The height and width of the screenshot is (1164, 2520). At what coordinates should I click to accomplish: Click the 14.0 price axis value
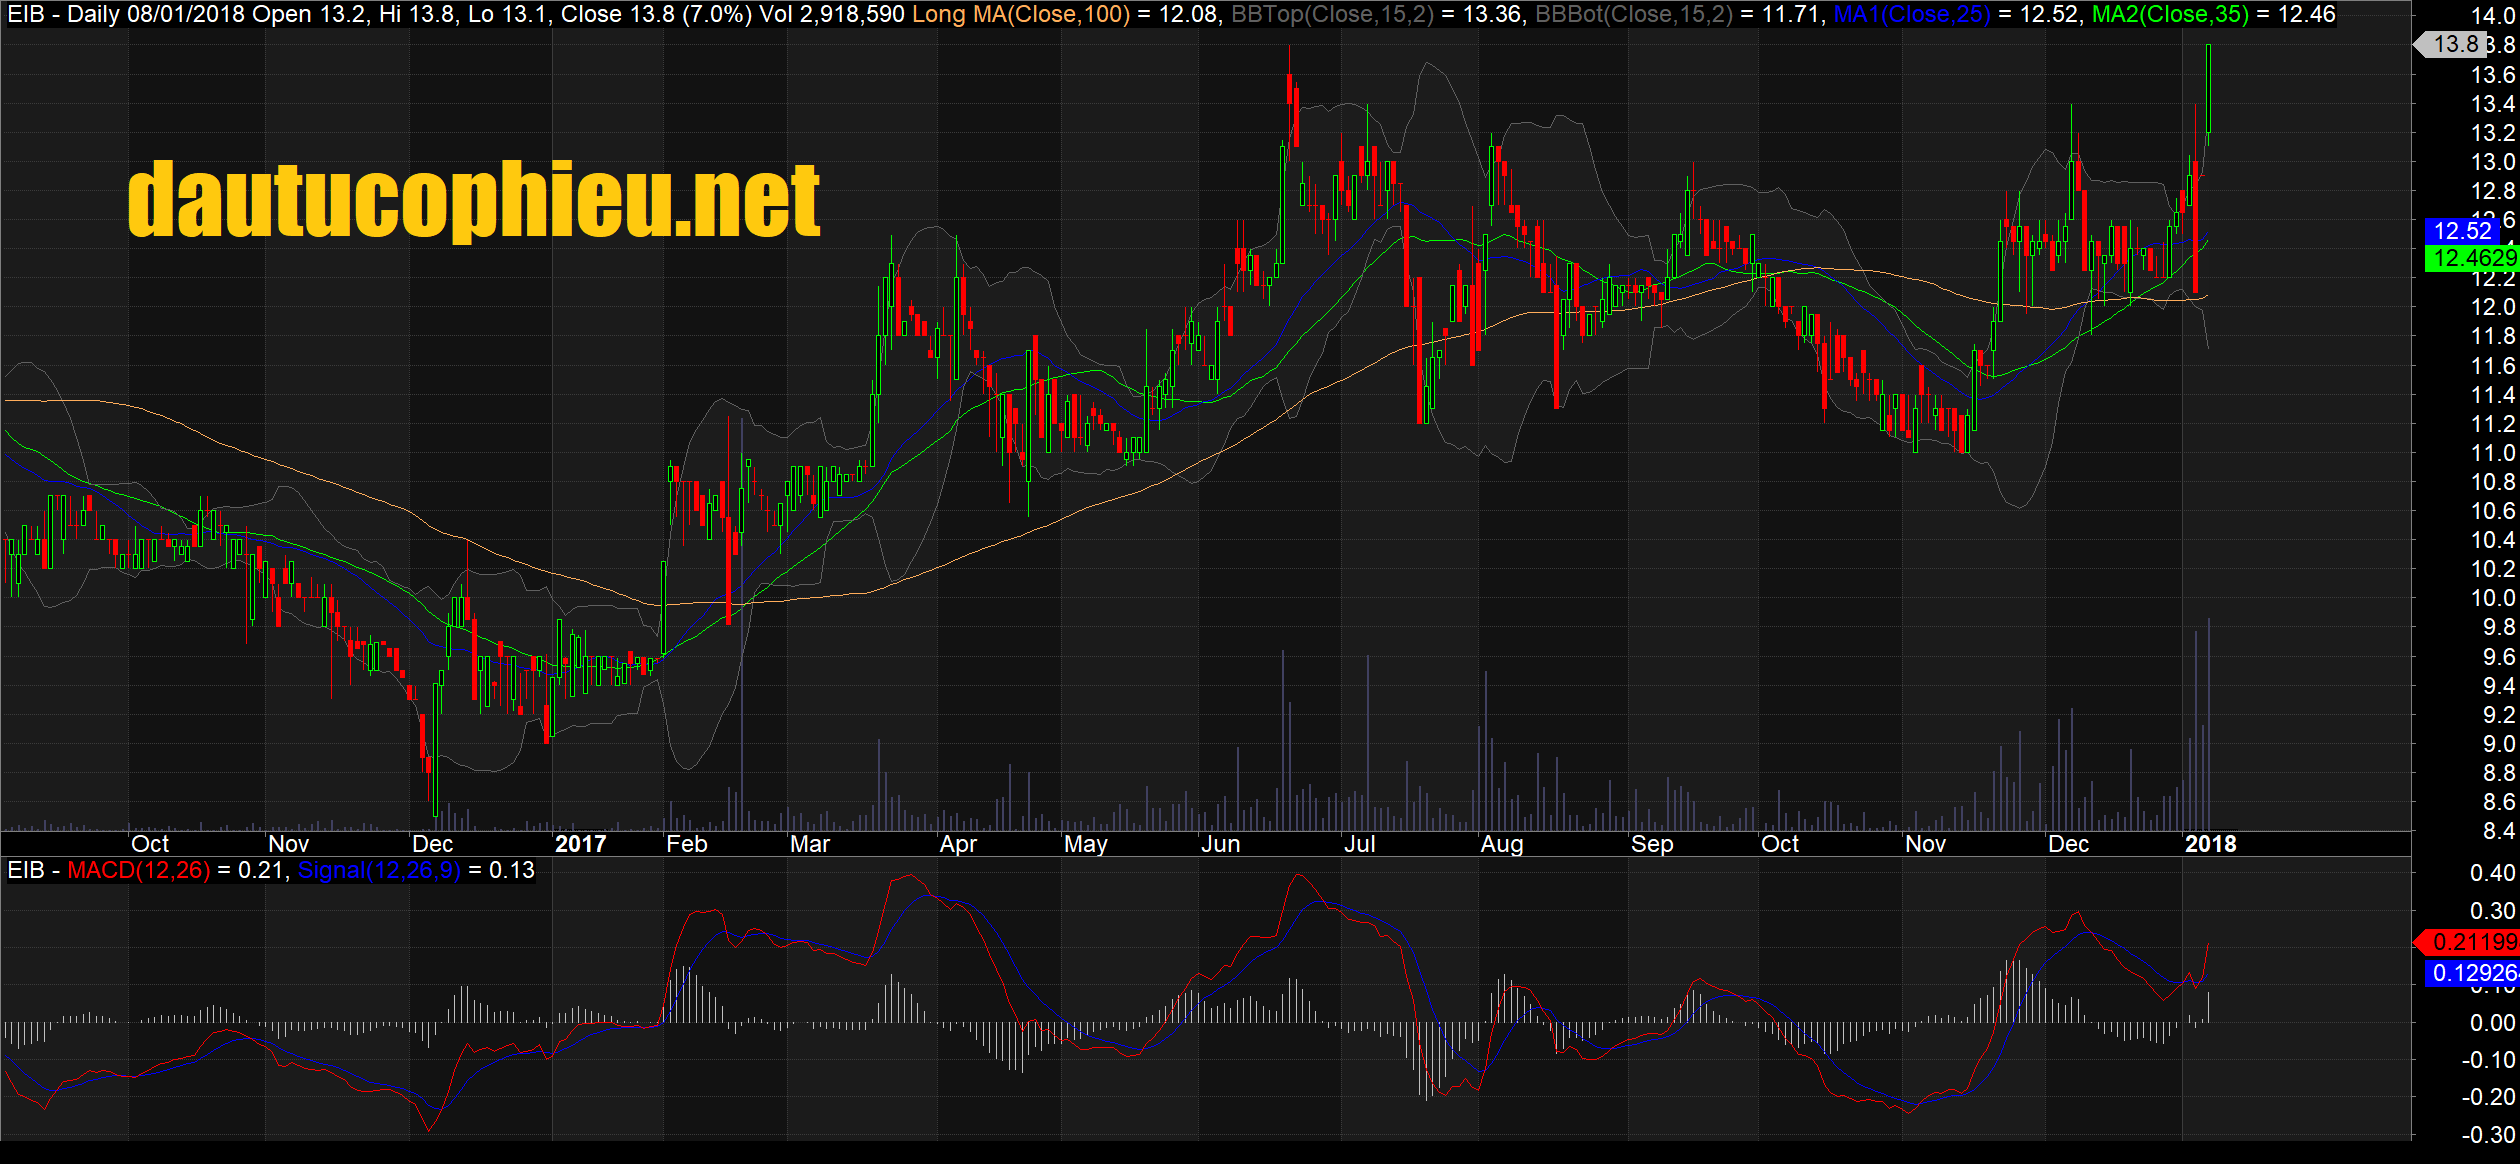pyautogui.click(x=2492, y=16)
